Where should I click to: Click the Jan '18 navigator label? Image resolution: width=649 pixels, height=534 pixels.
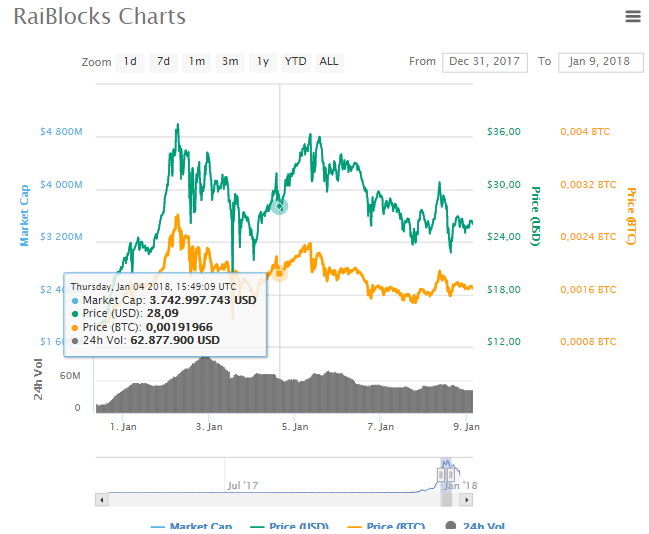pyautogui.click(x=461, y=485)
